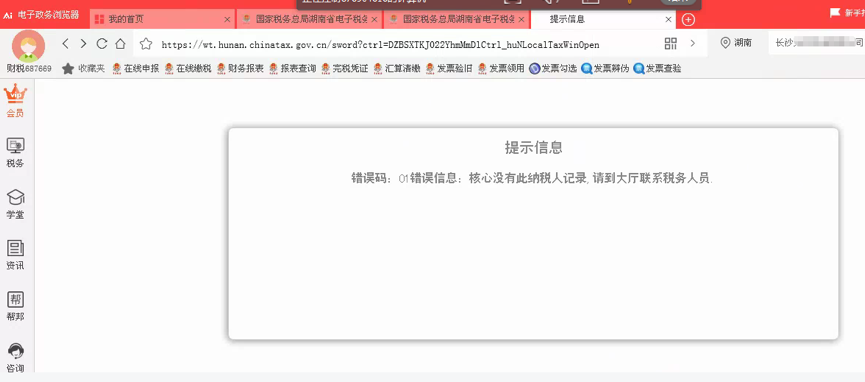865x382 pixels.
Task: Open the 资讯 sidebar item
Action: click(x=15, y=255)
